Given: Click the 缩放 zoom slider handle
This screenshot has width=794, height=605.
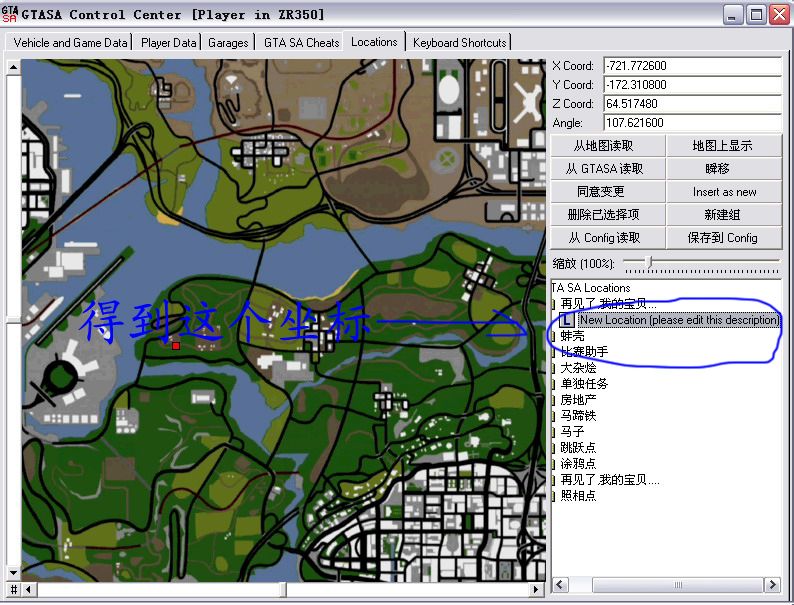Looking at the screenshot, I should [x=649, y=262].
